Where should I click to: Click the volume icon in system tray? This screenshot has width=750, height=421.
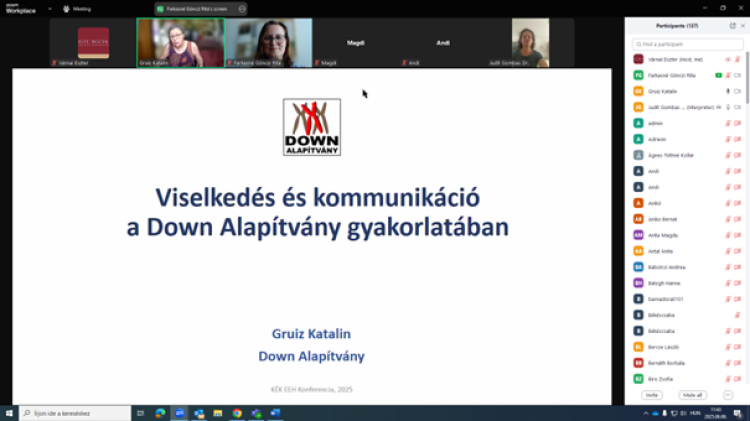tap(683, 413)
